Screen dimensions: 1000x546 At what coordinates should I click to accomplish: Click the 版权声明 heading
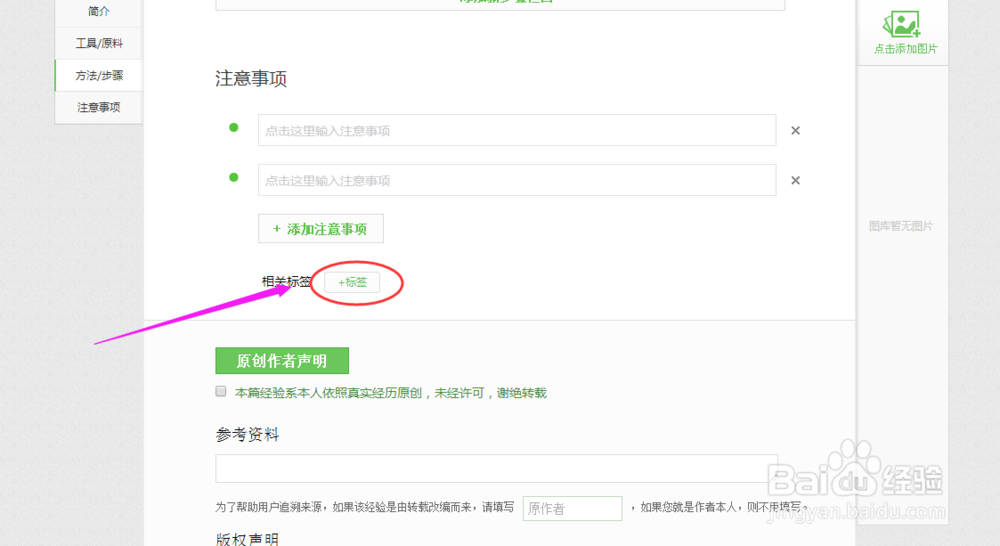point(247,539)
